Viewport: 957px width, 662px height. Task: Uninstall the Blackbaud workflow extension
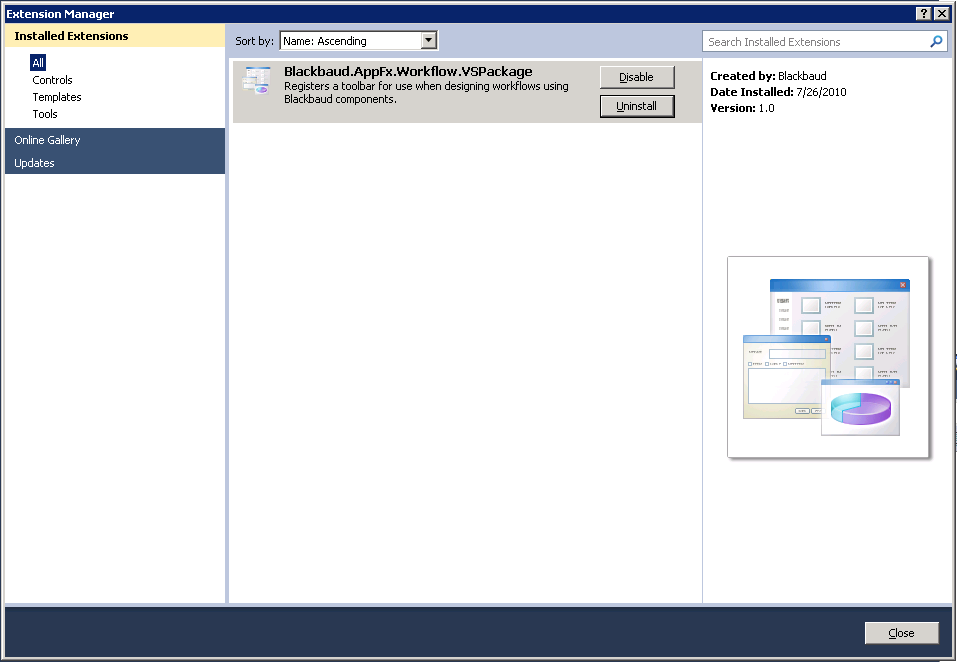click(x=637, y=106)
